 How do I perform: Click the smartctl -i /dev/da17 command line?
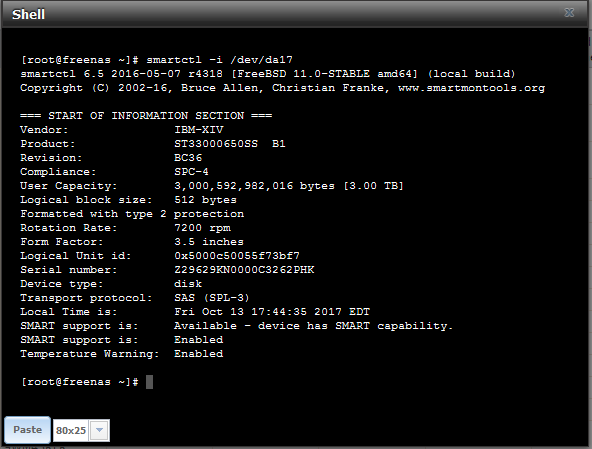click(x=157, y=60)
